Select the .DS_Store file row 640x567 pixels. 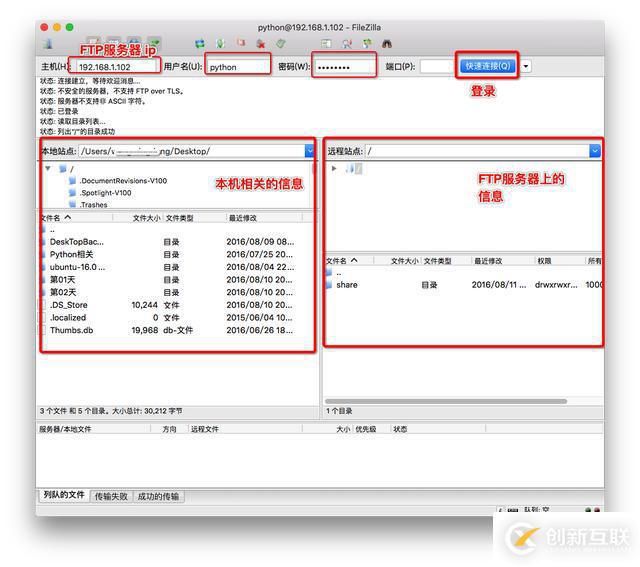178,305
